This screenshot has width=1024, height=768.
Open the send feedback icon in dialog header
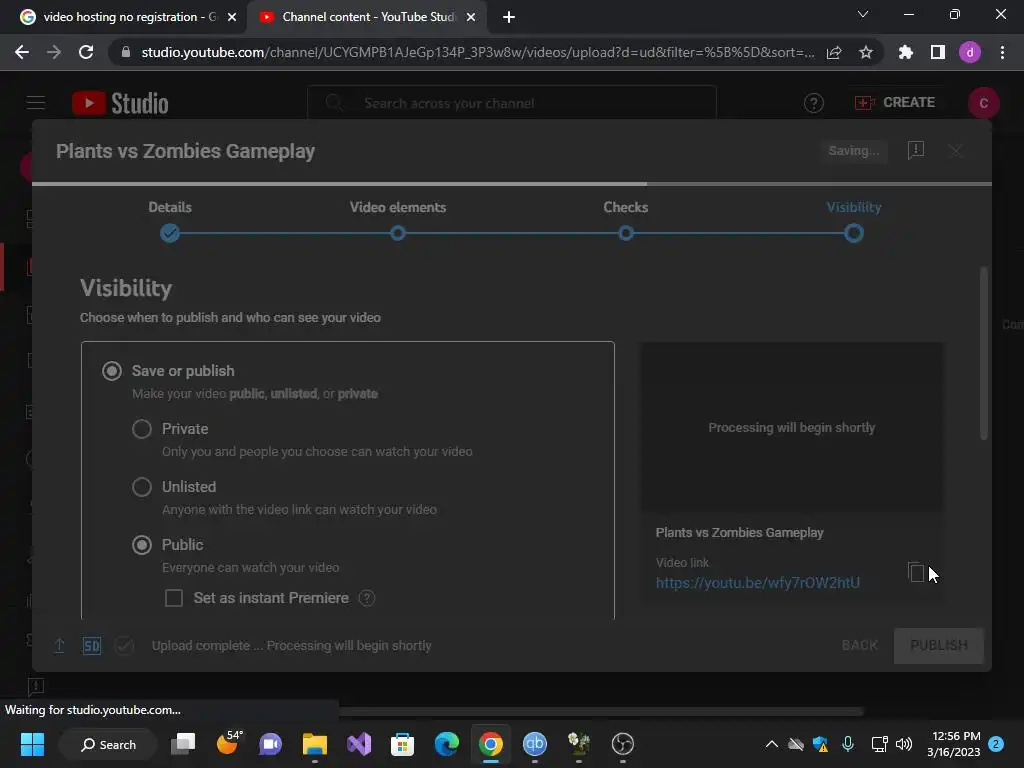916,150
